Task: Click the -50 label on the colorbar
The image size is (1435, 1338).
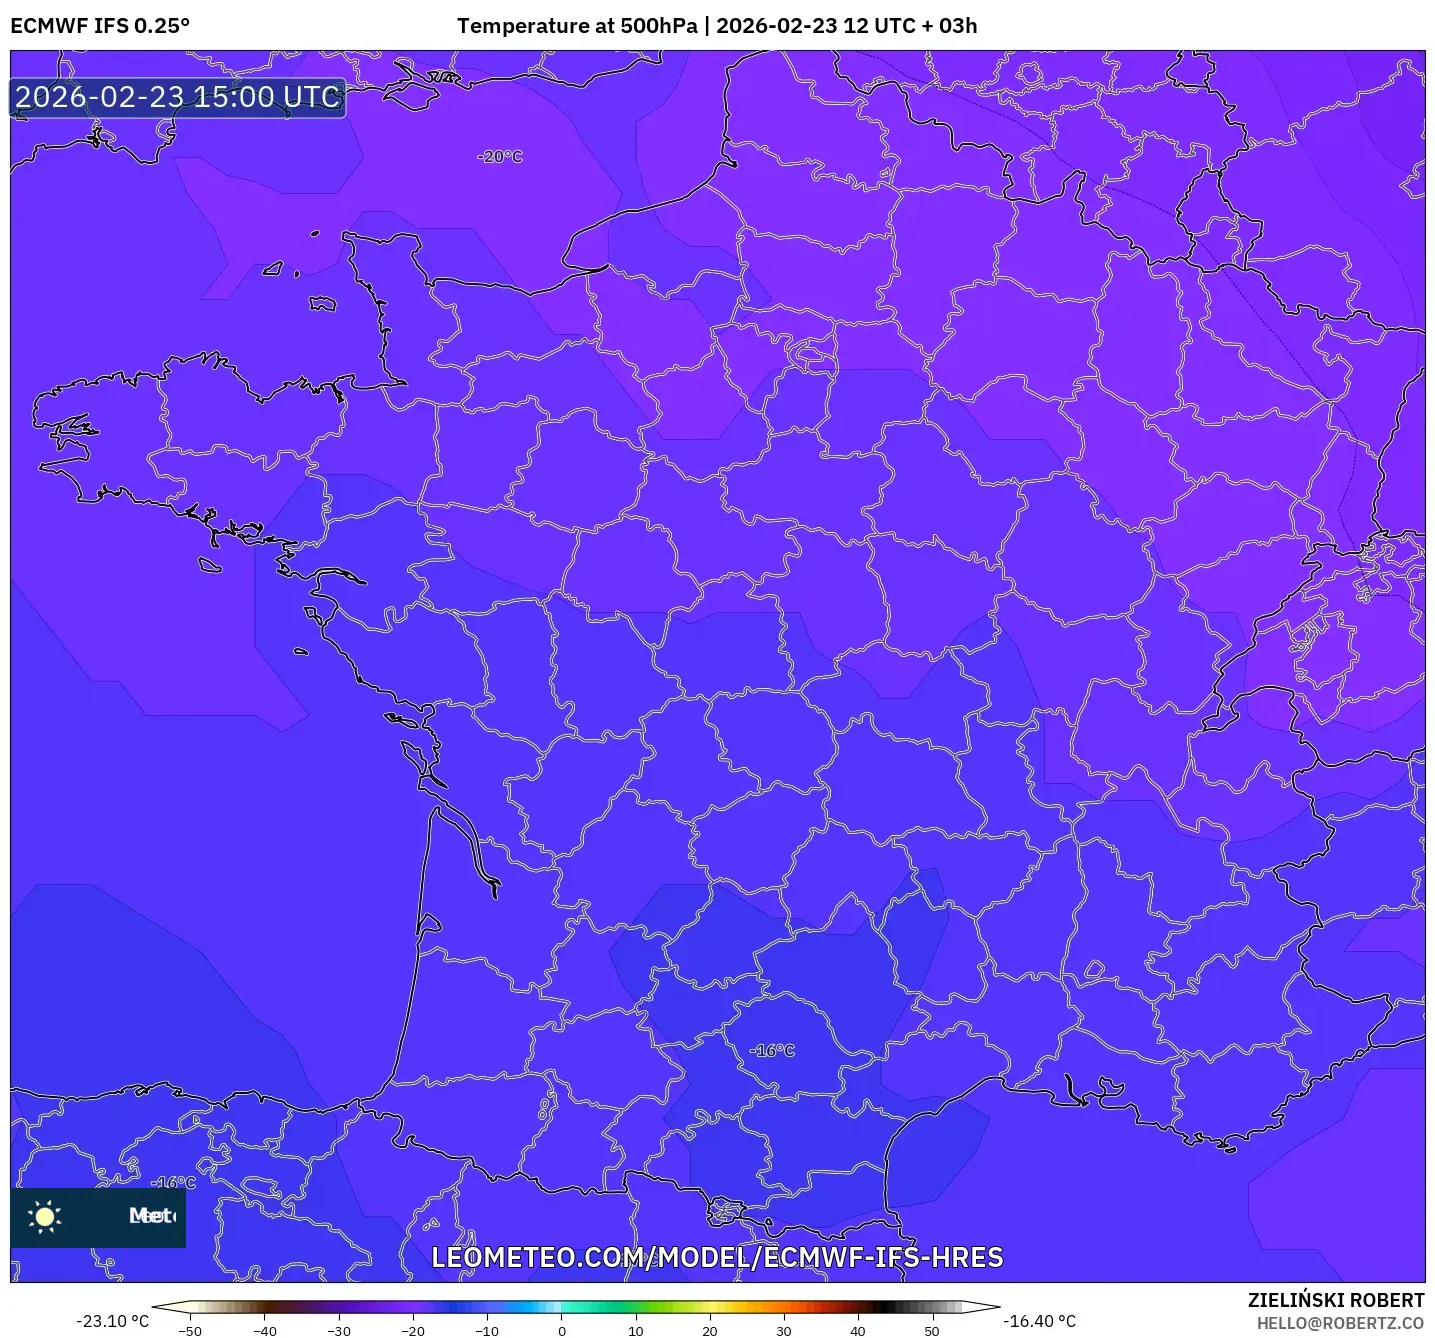Action: pyautogui.click(x=192, y=1331)
